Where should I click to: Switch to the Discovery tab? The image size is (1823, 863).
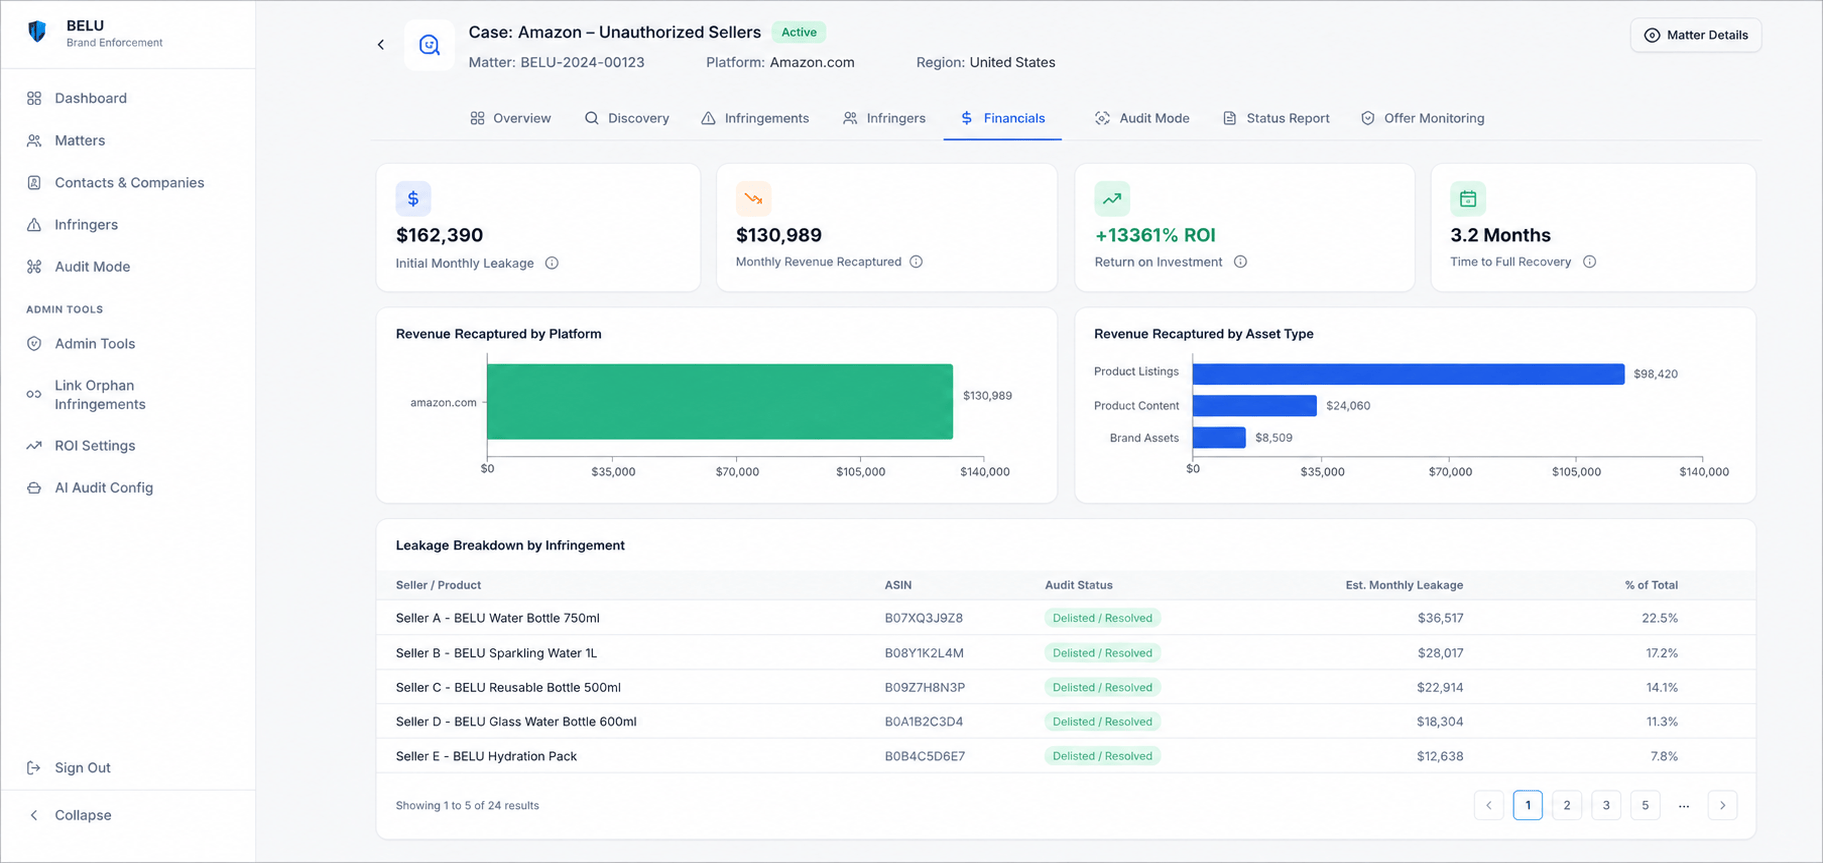[627, 118]
